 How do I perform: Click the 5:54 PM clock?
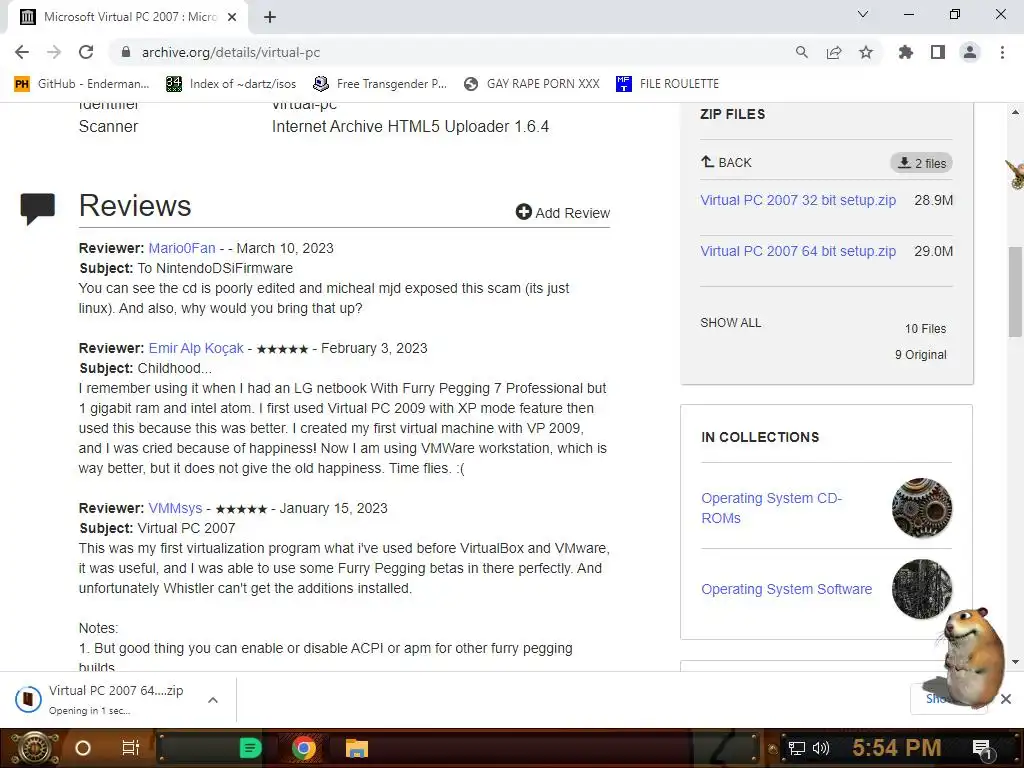point(897,748)
